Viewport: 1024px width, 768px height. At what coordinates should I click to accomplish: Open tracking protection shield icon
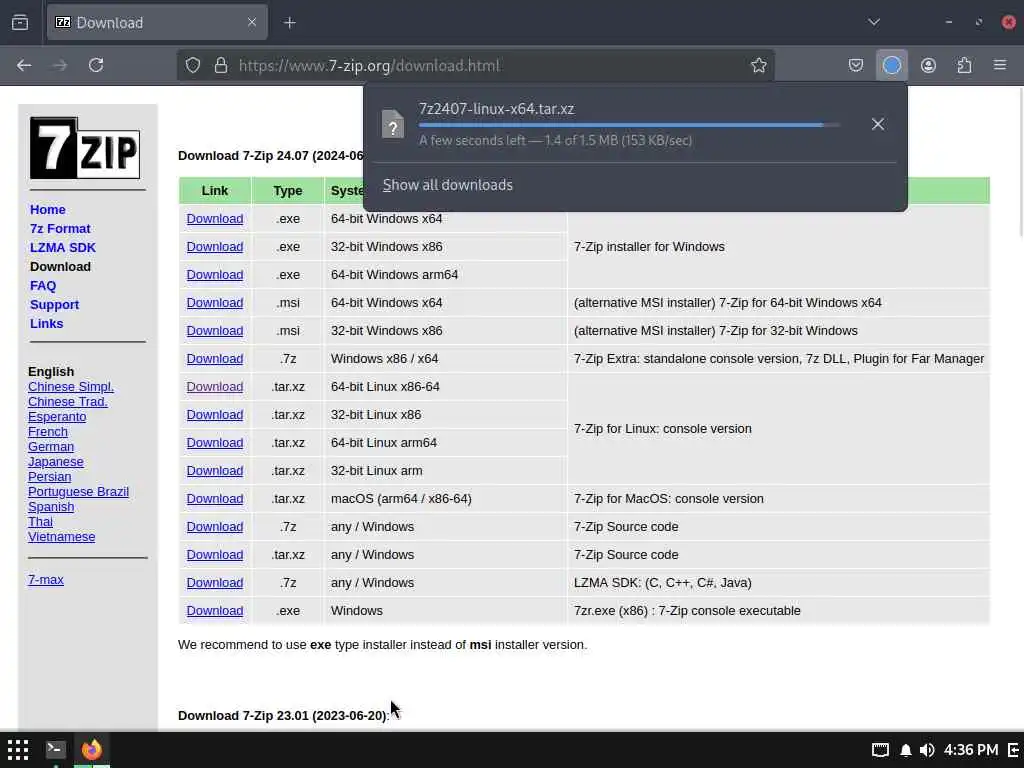click(x=193, y=65)
